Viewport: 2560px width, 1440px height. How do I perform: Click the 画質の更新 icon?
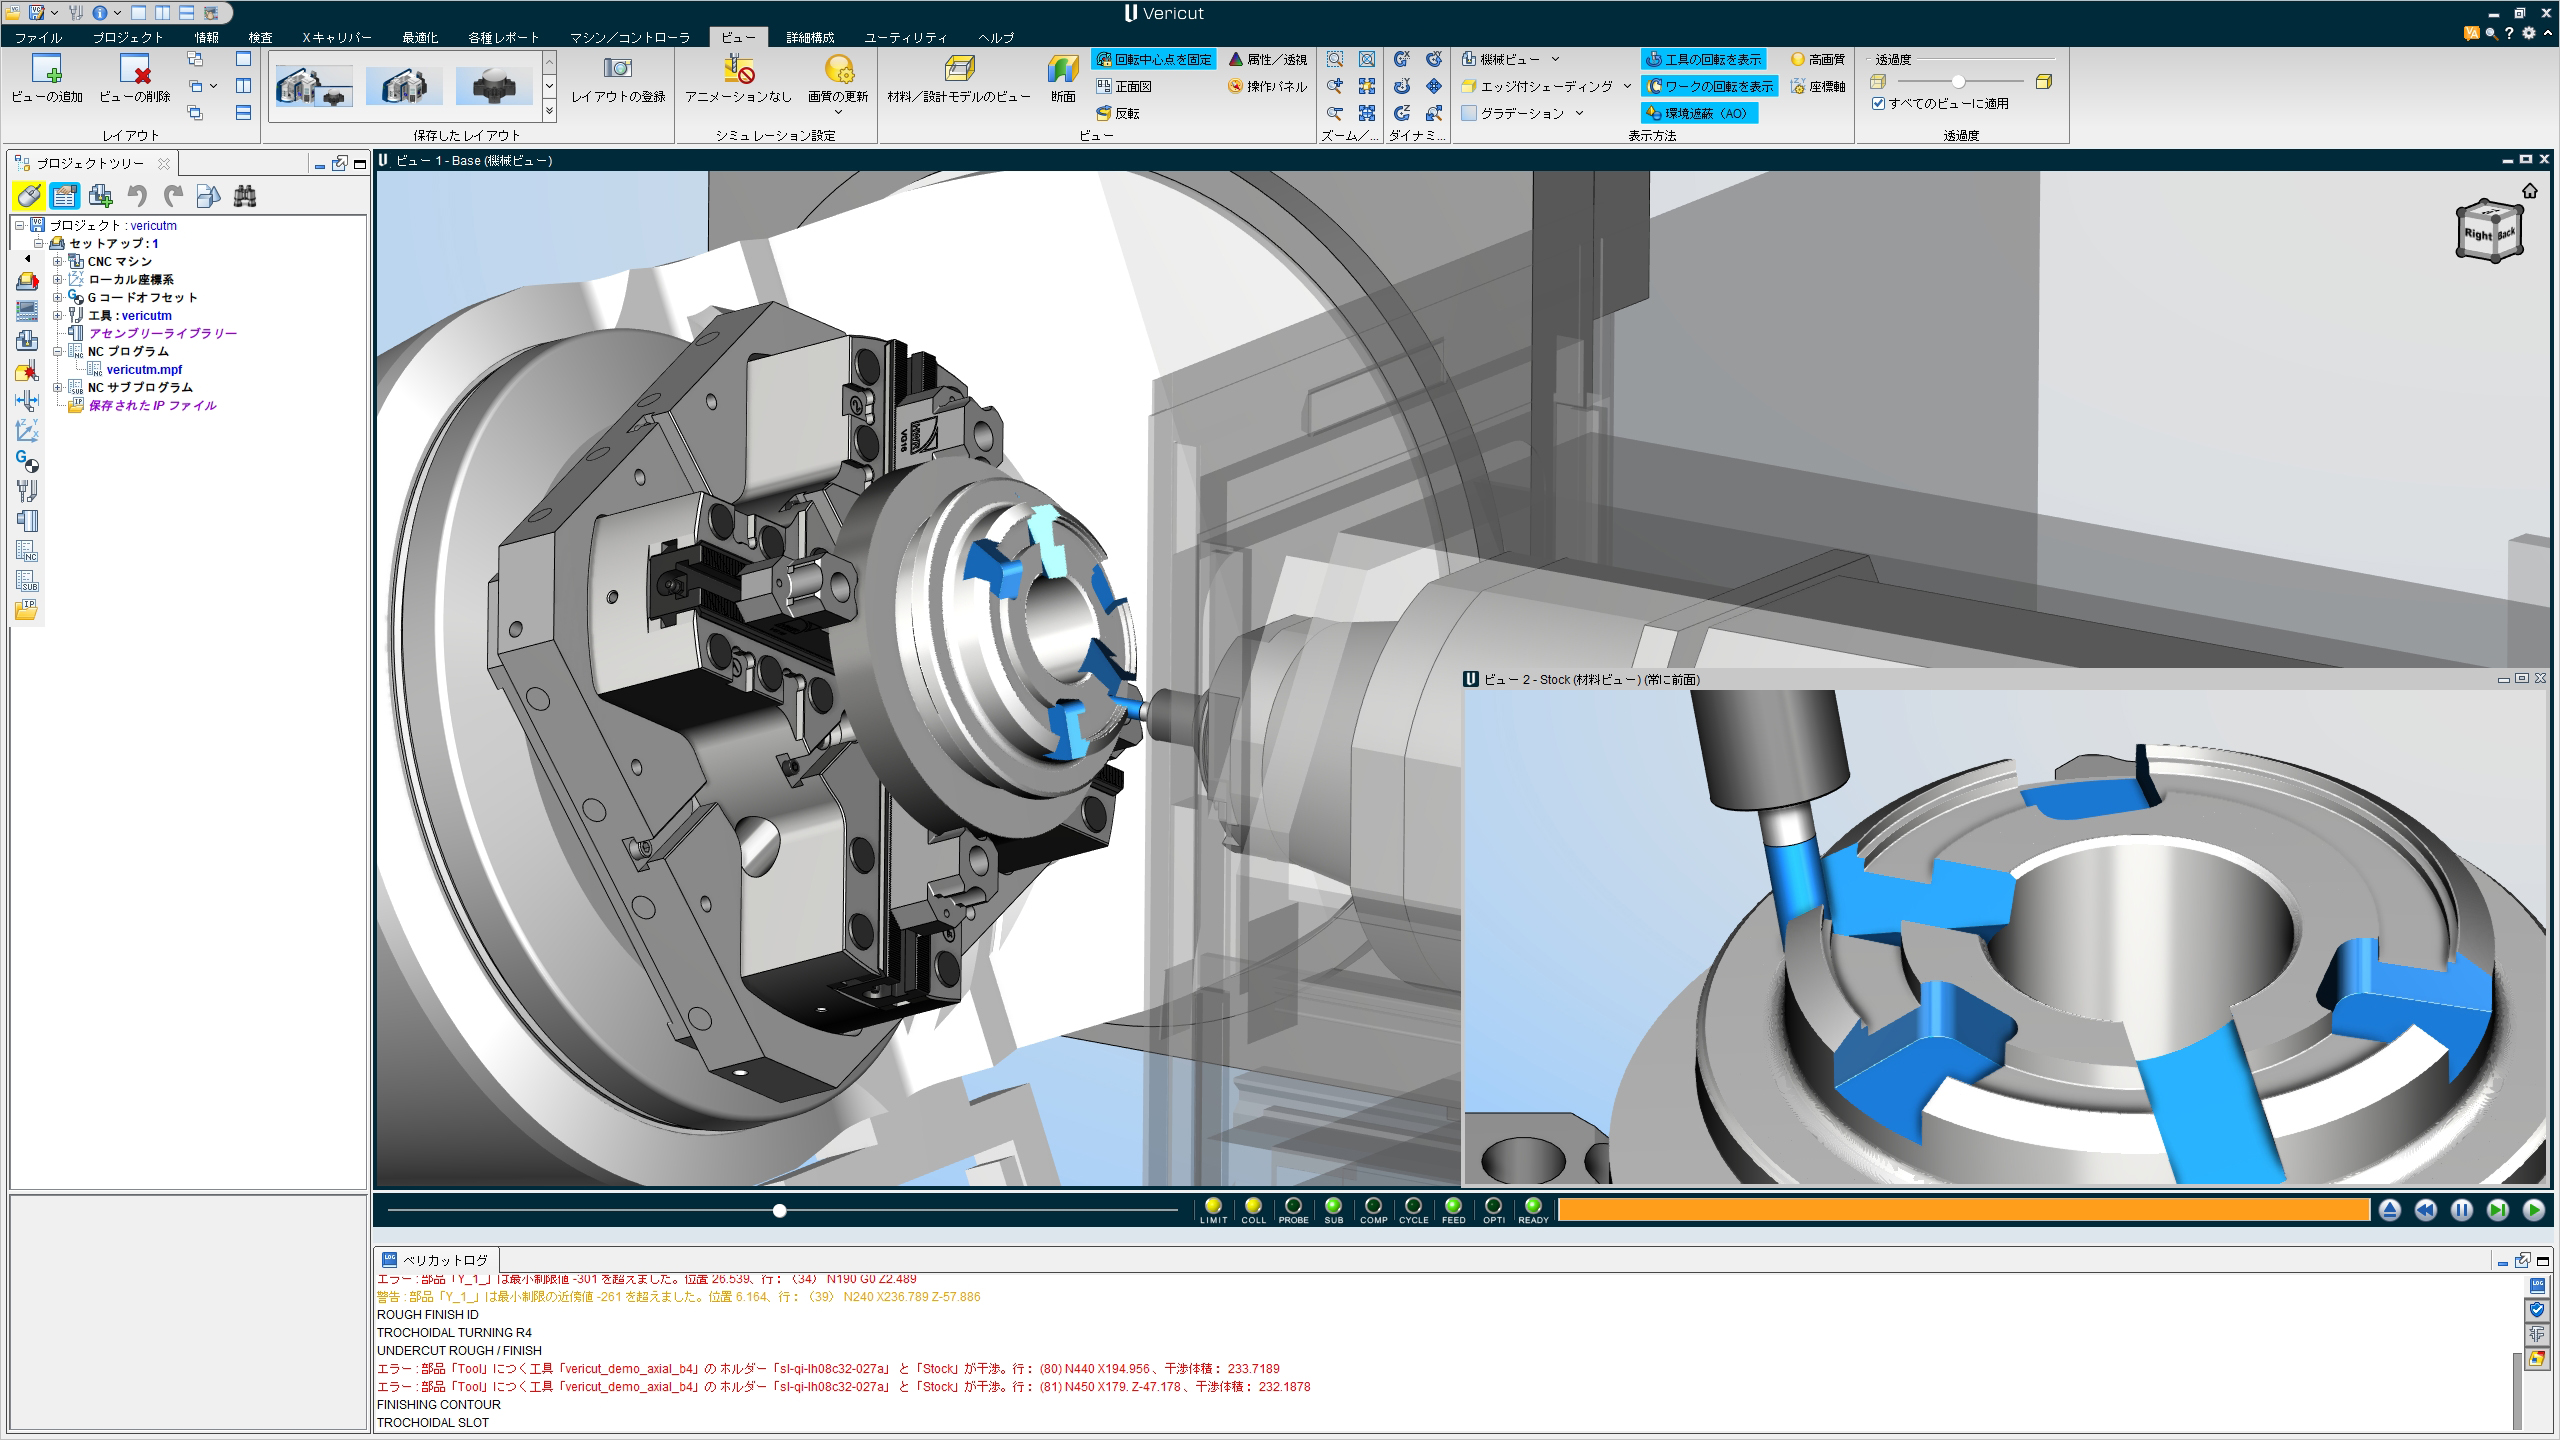click(x=838, y=69)
